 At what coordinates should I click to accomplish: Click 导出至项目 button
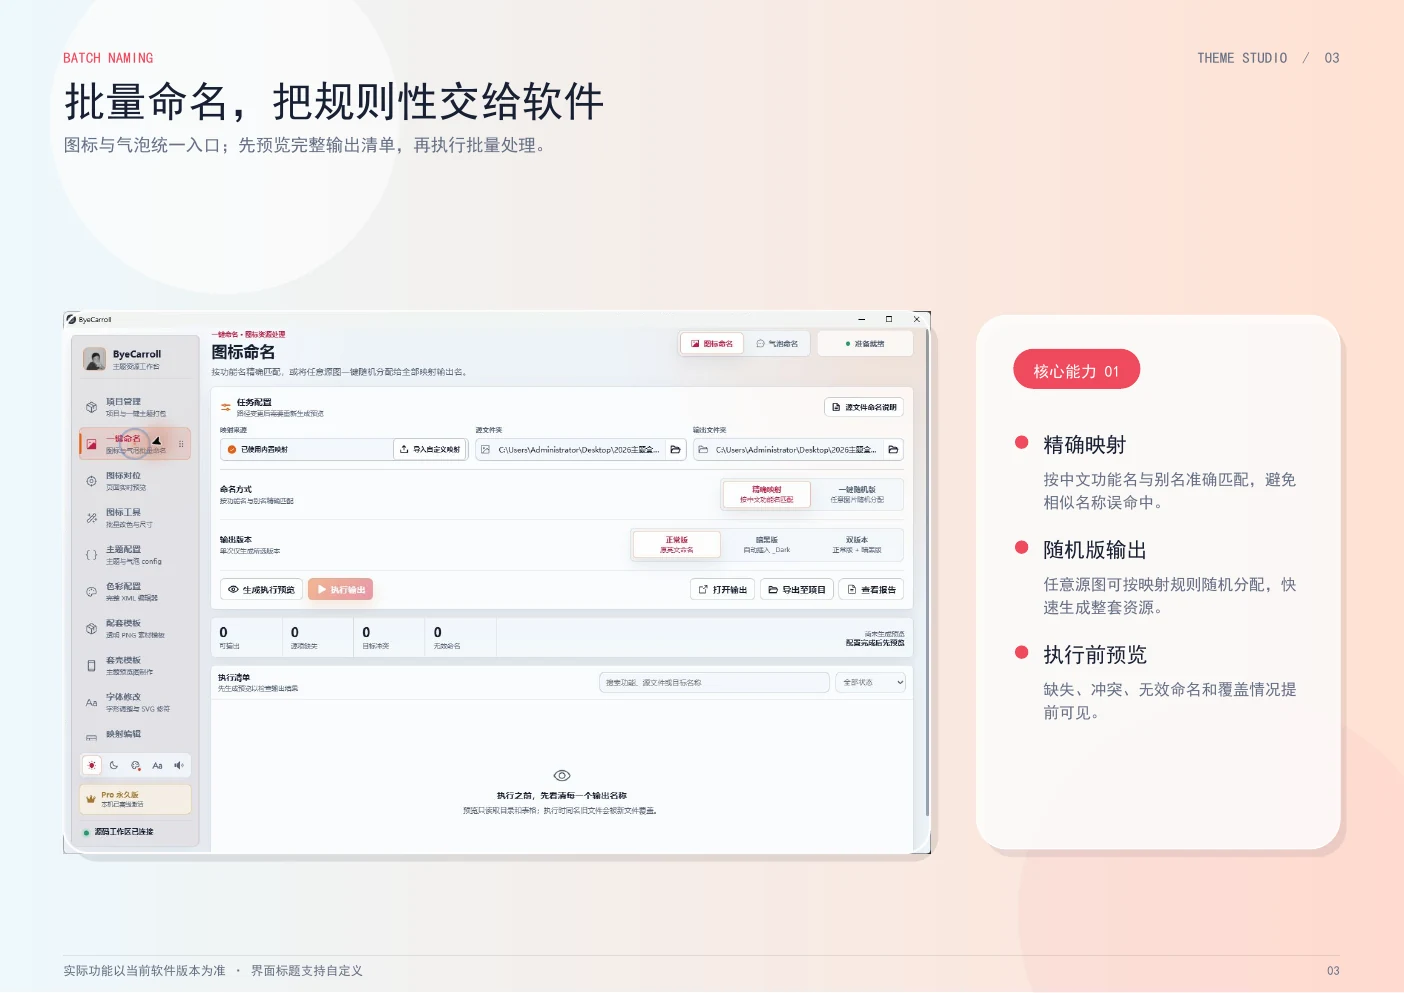click(797, 590)
